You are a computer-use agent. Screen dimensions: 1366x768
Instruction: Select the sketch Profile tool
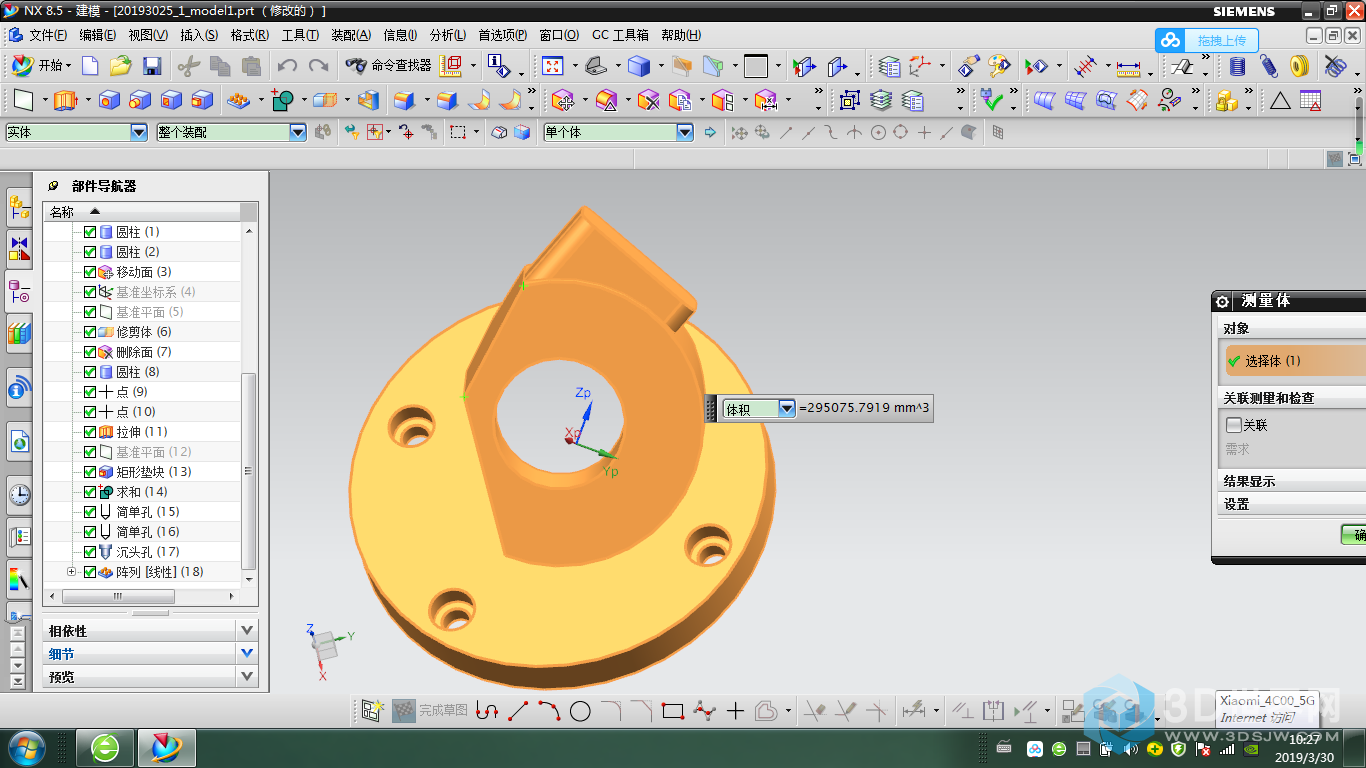click(x=486, y=711)
